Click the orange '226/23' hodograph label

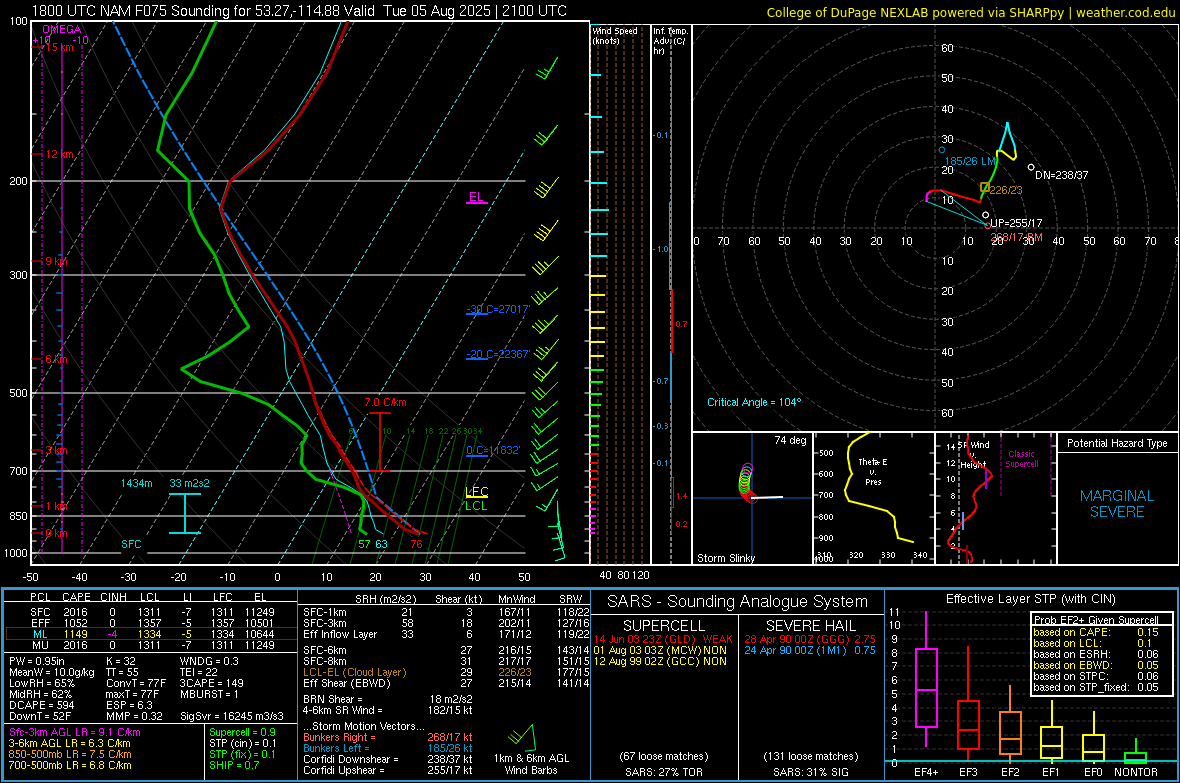click(1006, 190)
